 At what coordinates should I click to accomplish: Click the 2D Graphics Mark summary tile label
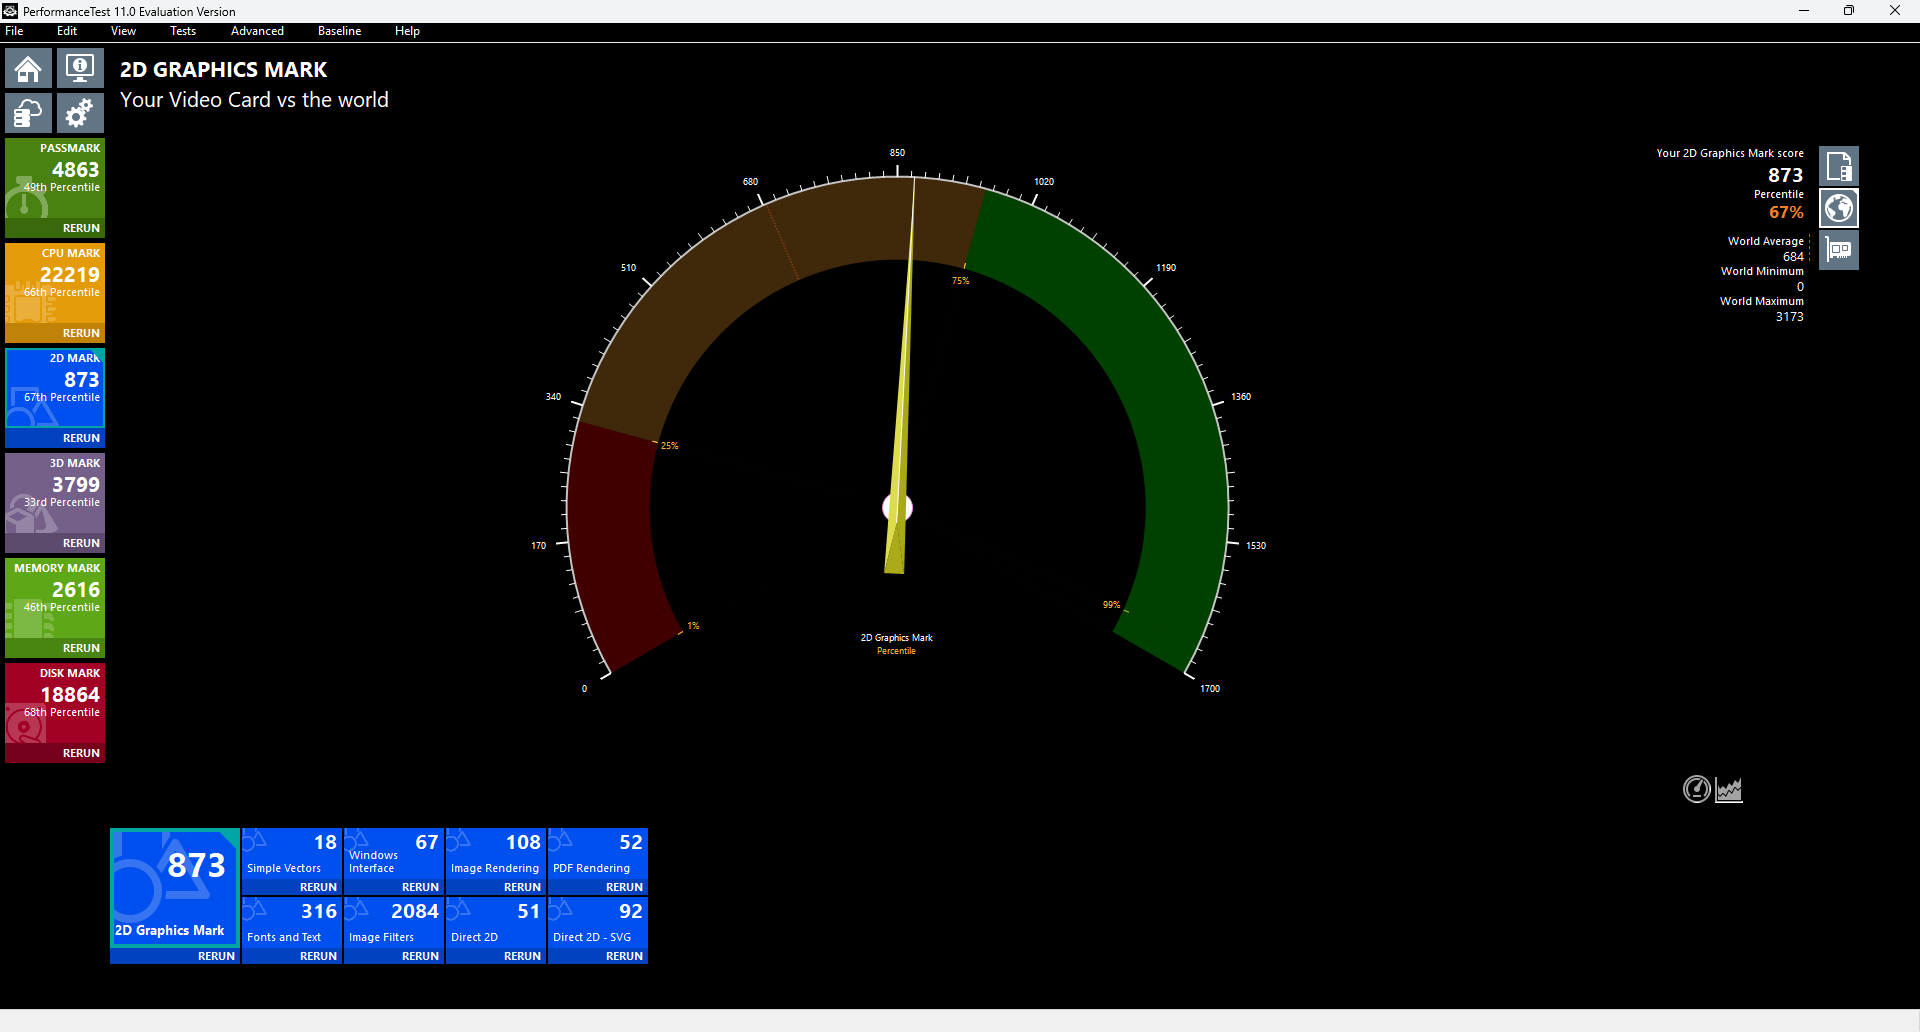click(169, 930)
